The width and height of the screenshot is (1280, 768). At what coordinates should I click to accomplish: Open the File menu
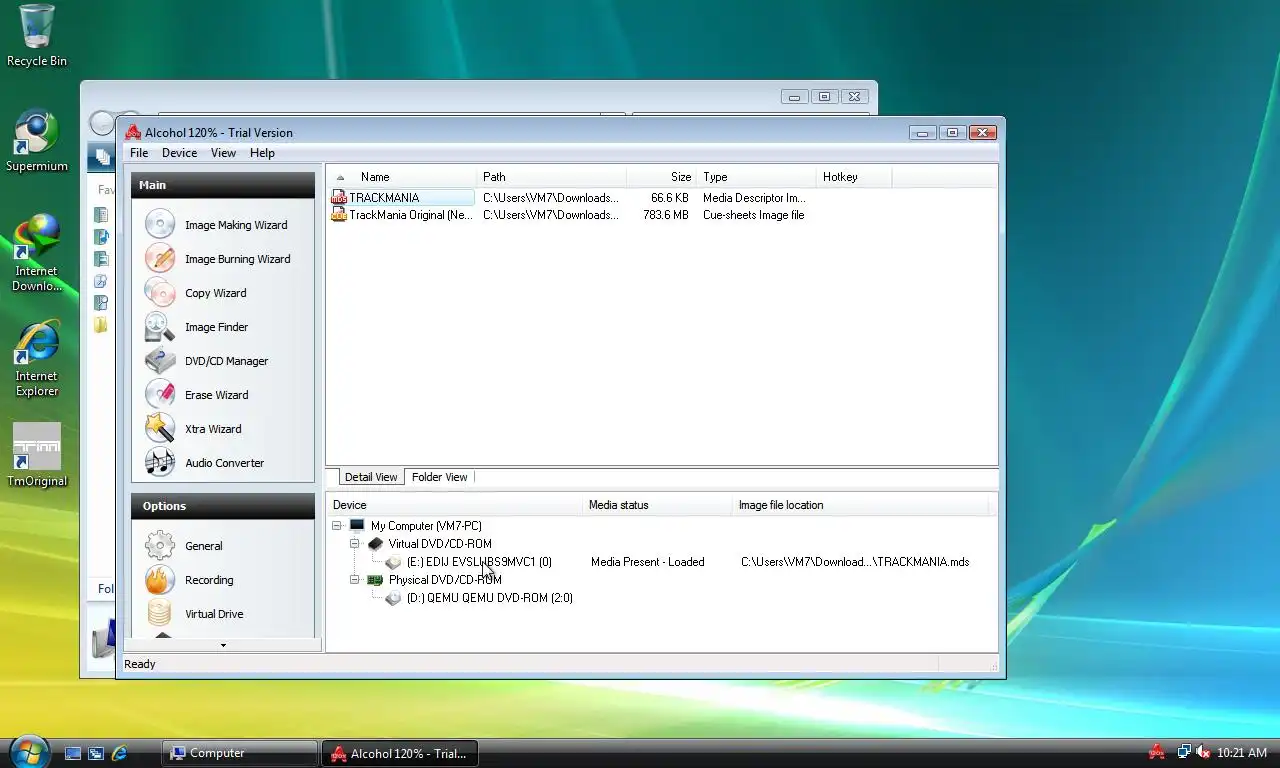[139, 153]
